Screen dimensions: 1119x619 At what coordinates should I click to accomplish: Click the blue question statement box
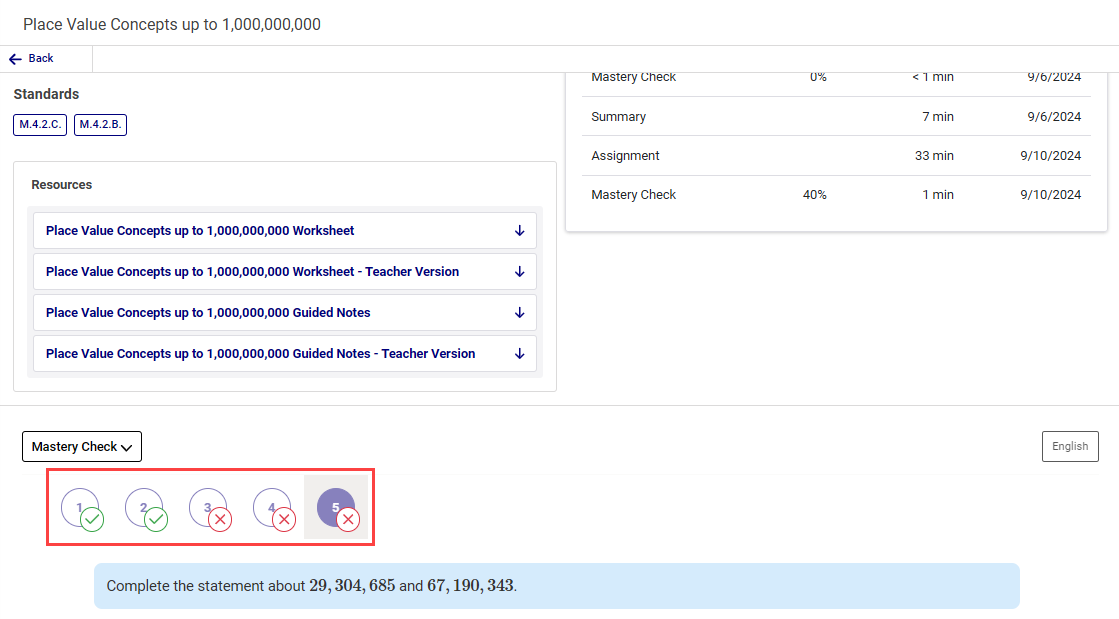click(556, 586)
